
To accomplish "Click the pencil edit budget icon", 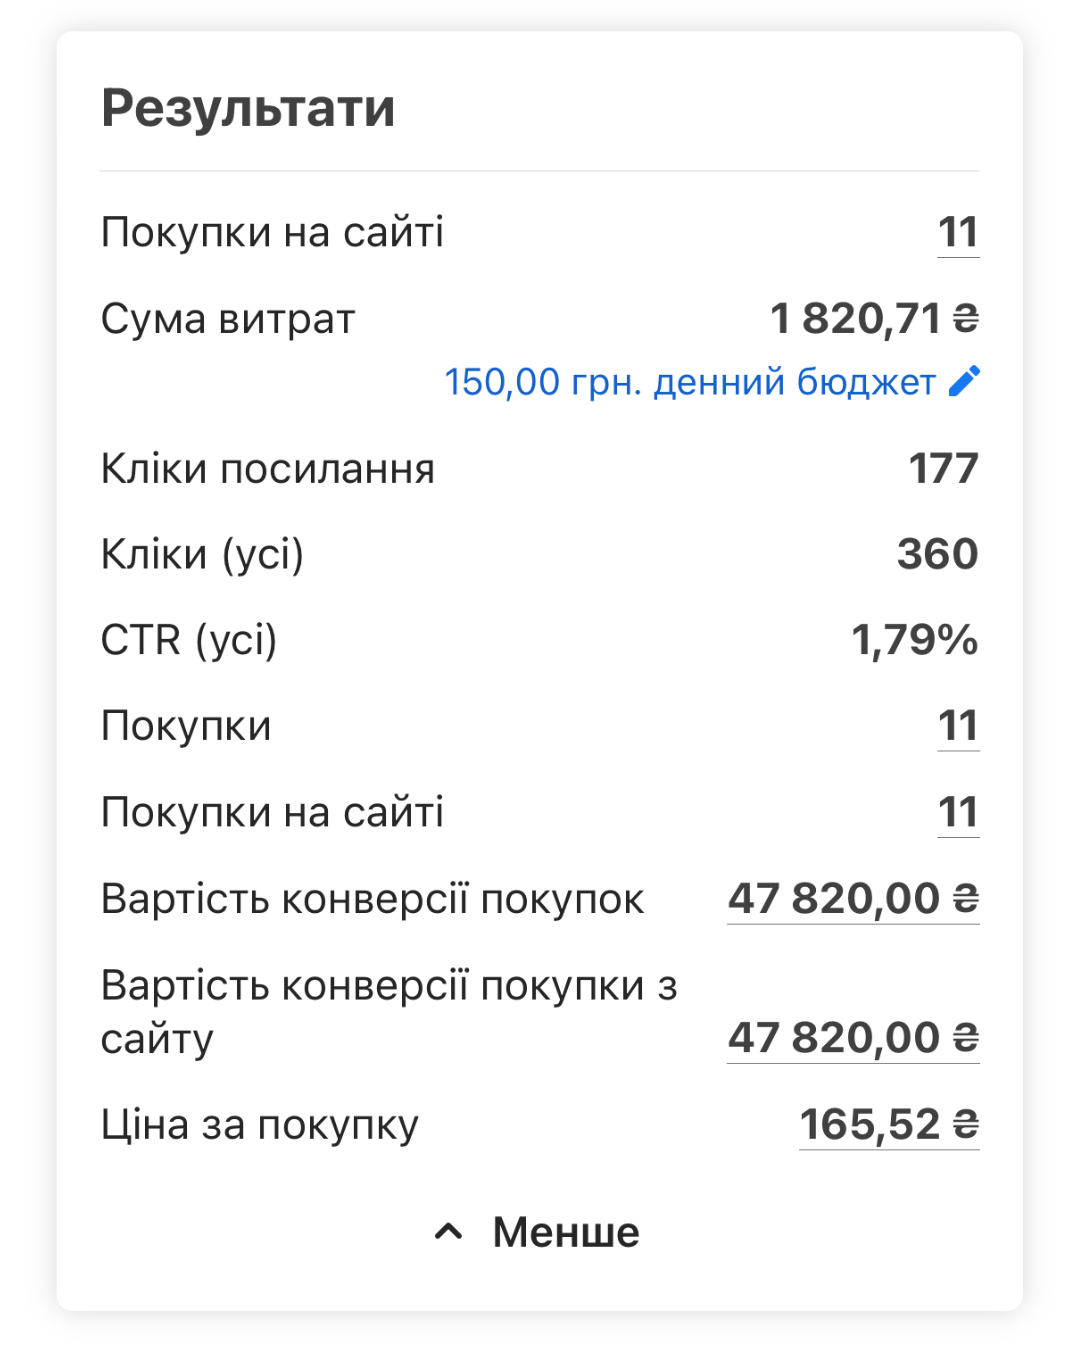I will pyautogui.click(x=964, y=381).
